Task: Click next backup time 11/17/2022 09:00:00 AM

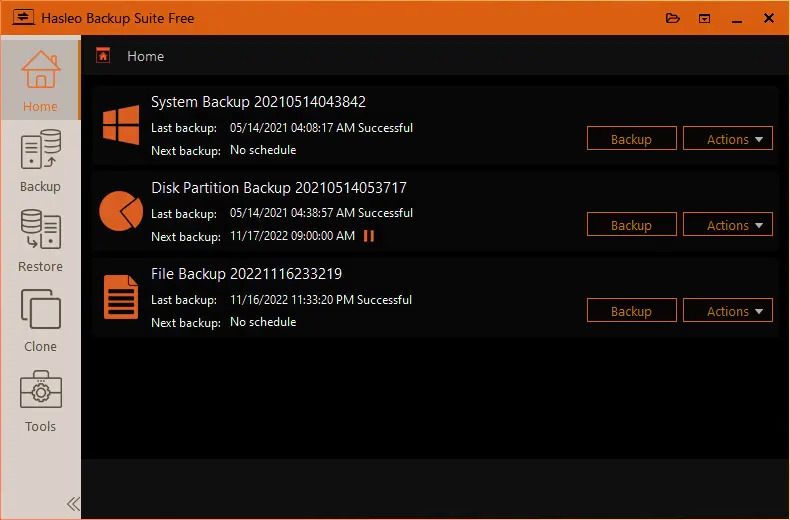Action: coord(292,236)
